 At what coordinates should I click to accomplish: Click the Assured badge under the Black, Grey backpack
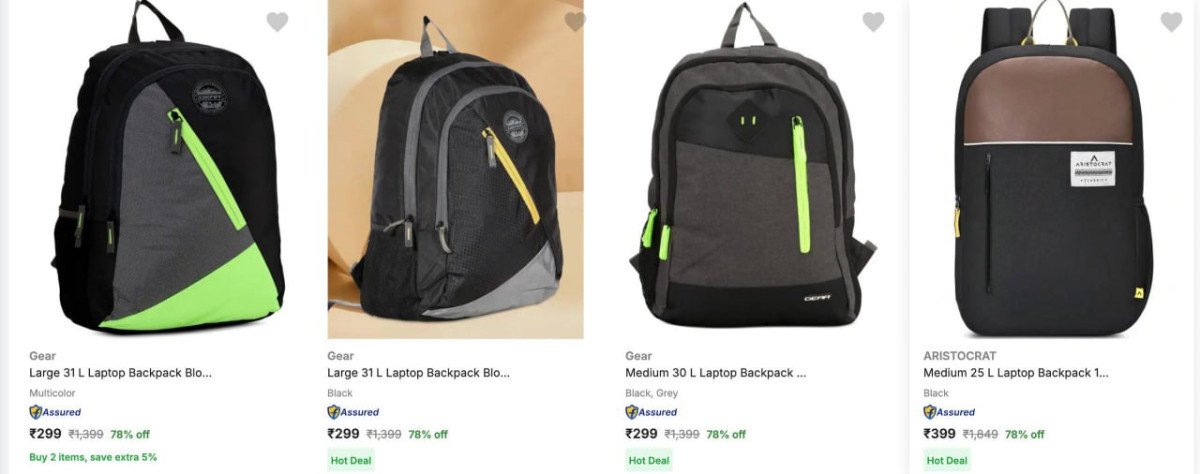click(651, 412)
